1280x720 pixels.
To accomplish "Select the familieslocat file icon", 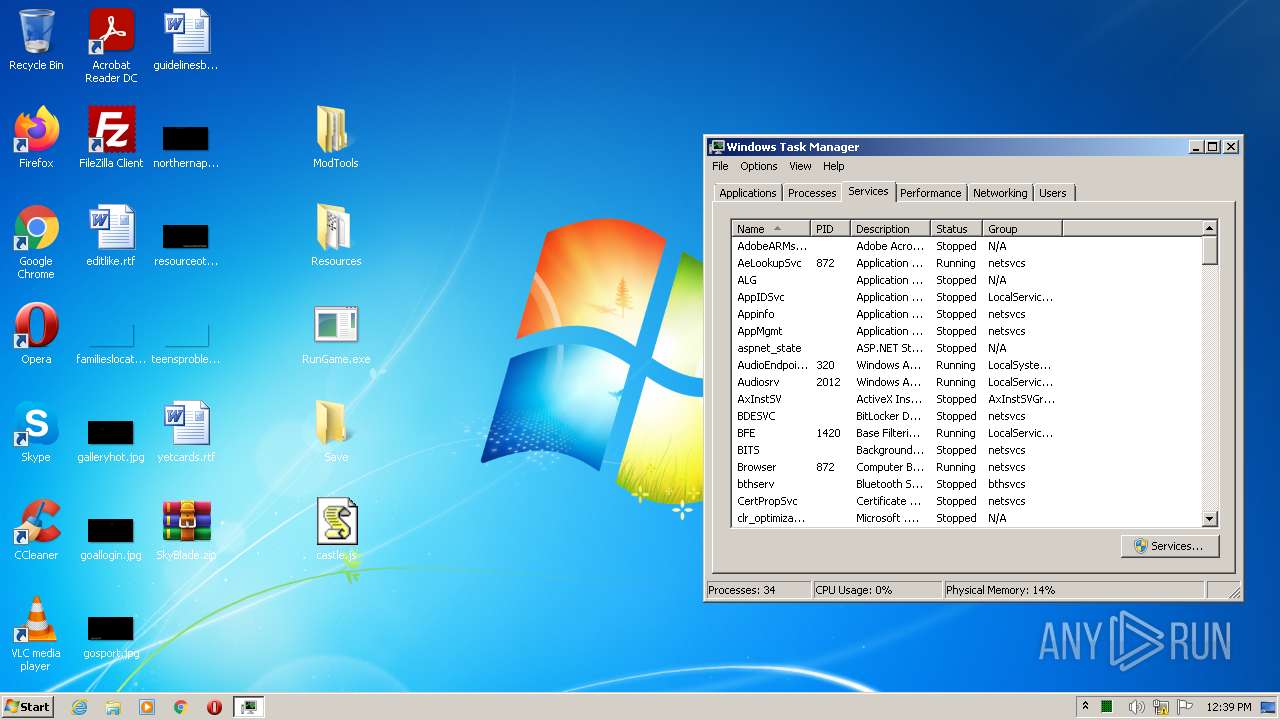I will point(111,342).
